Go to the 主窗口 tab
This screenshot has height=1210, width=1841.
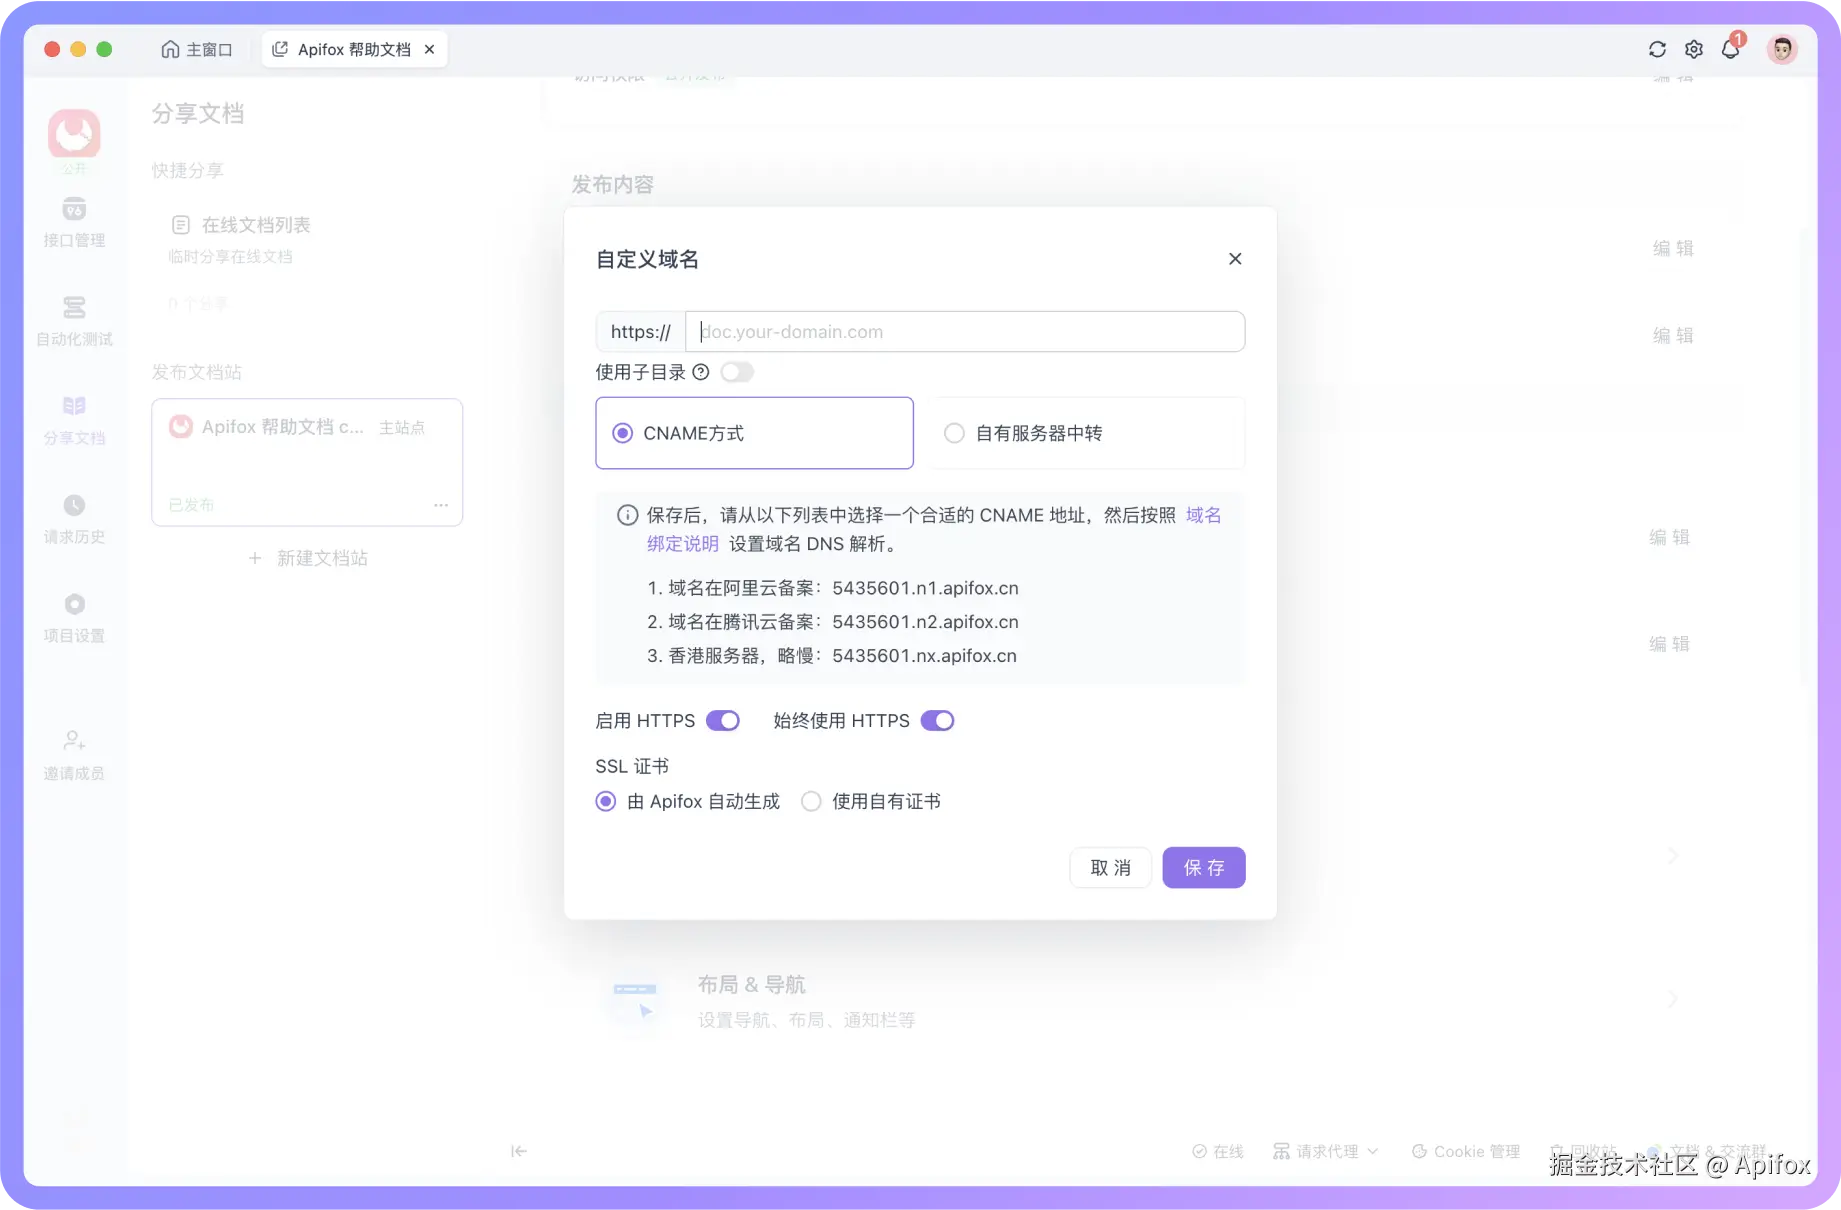point(197,48)
